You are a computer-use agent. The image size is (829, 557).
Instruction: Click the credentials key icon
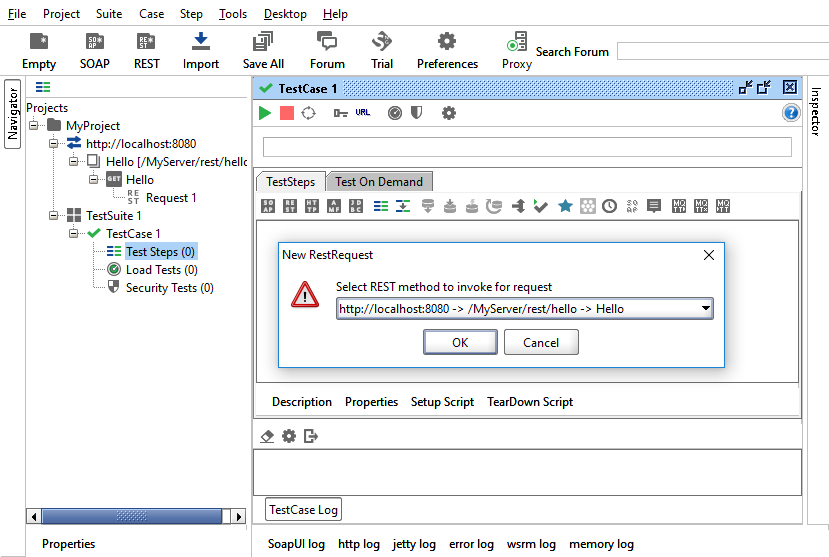(x=340, y=113)
